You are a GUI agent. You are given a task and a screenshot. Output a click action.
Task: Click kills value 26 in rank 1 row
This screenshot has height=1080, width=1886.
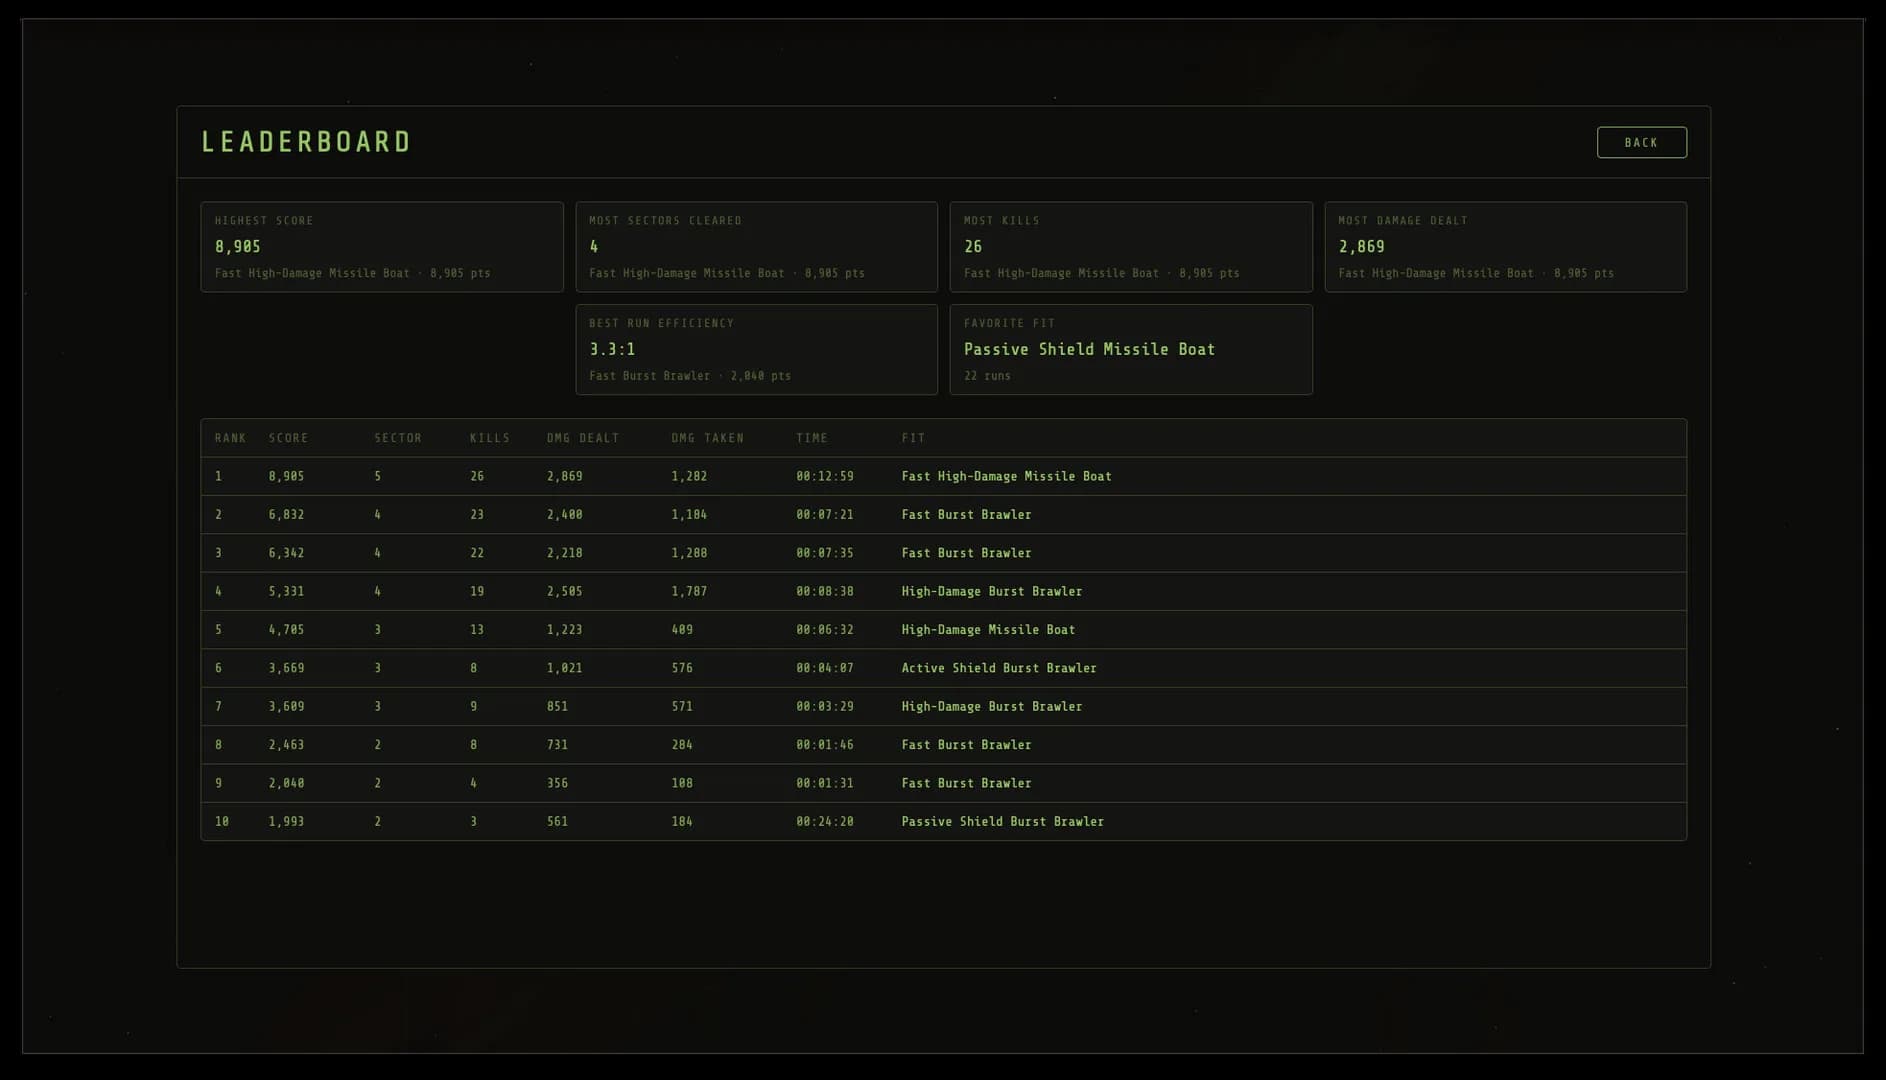coord(477,476)
